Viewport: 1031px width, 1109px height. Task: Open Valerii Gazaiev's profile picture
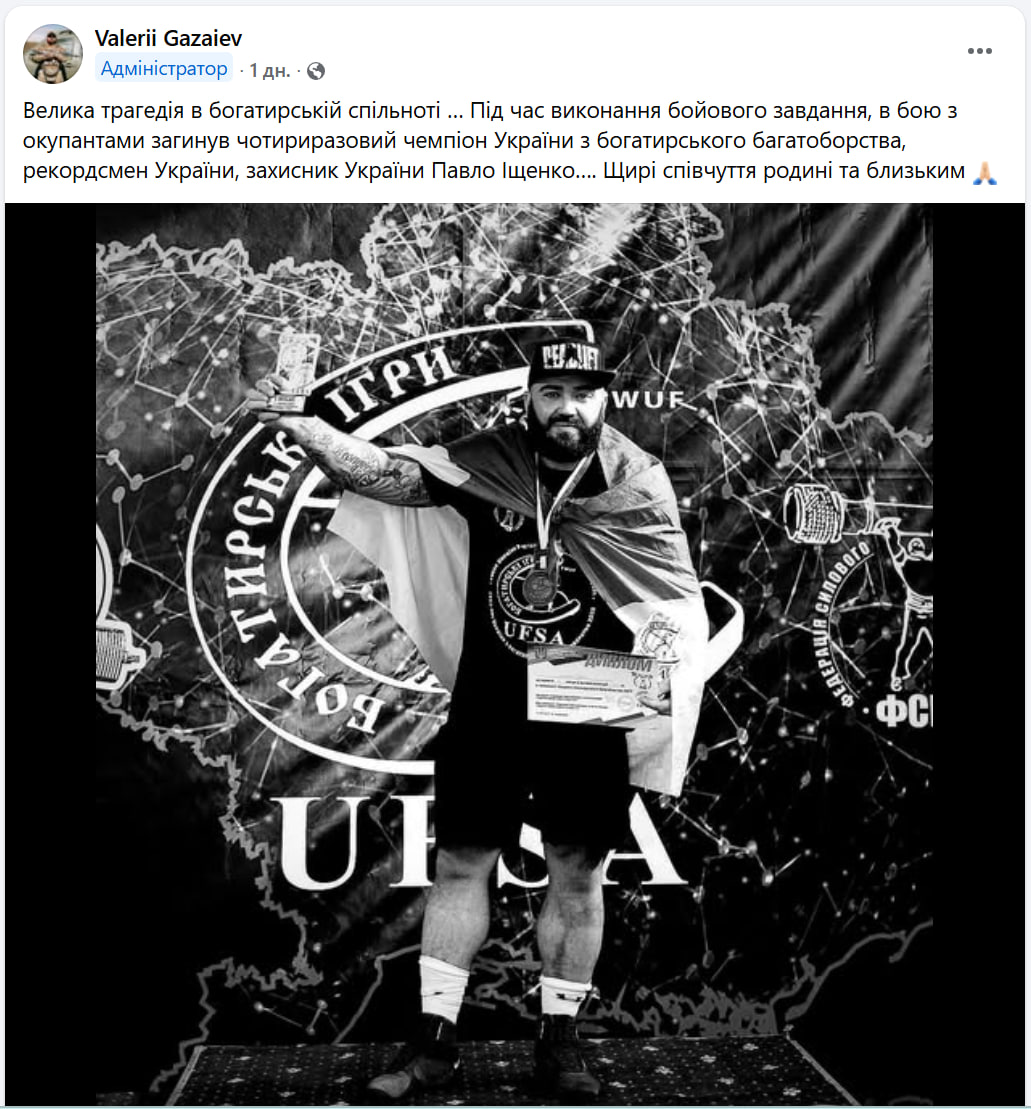point(53,54)
